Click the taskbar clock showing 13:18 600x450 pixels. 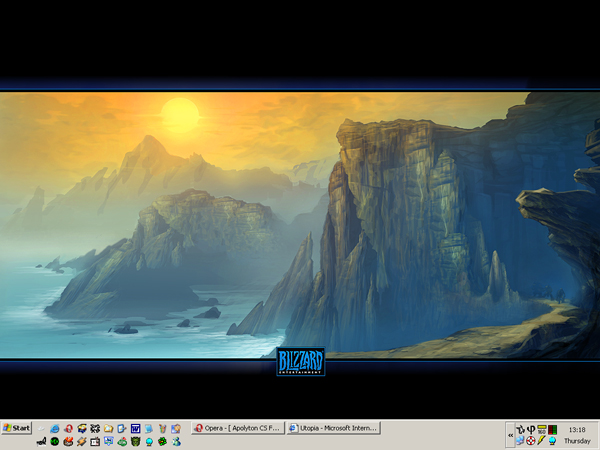point(577,429)
